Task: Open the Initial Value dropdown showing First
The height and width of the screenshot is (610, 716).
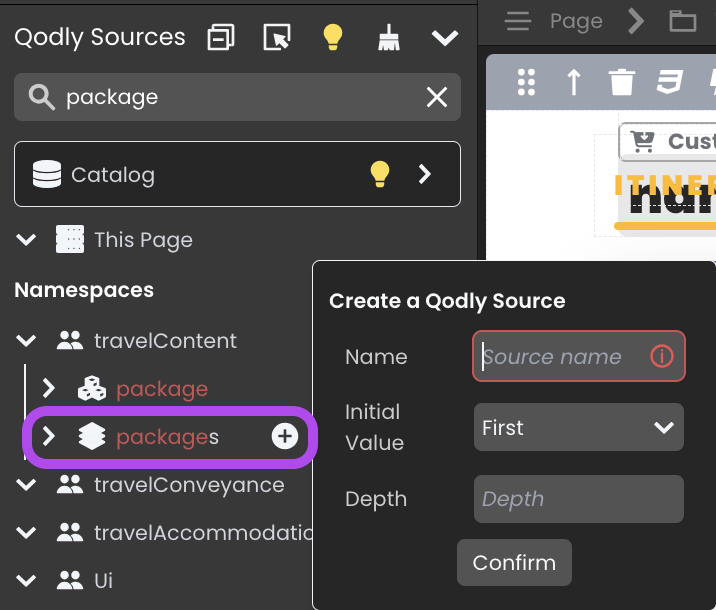Action: tap(579, 427)
